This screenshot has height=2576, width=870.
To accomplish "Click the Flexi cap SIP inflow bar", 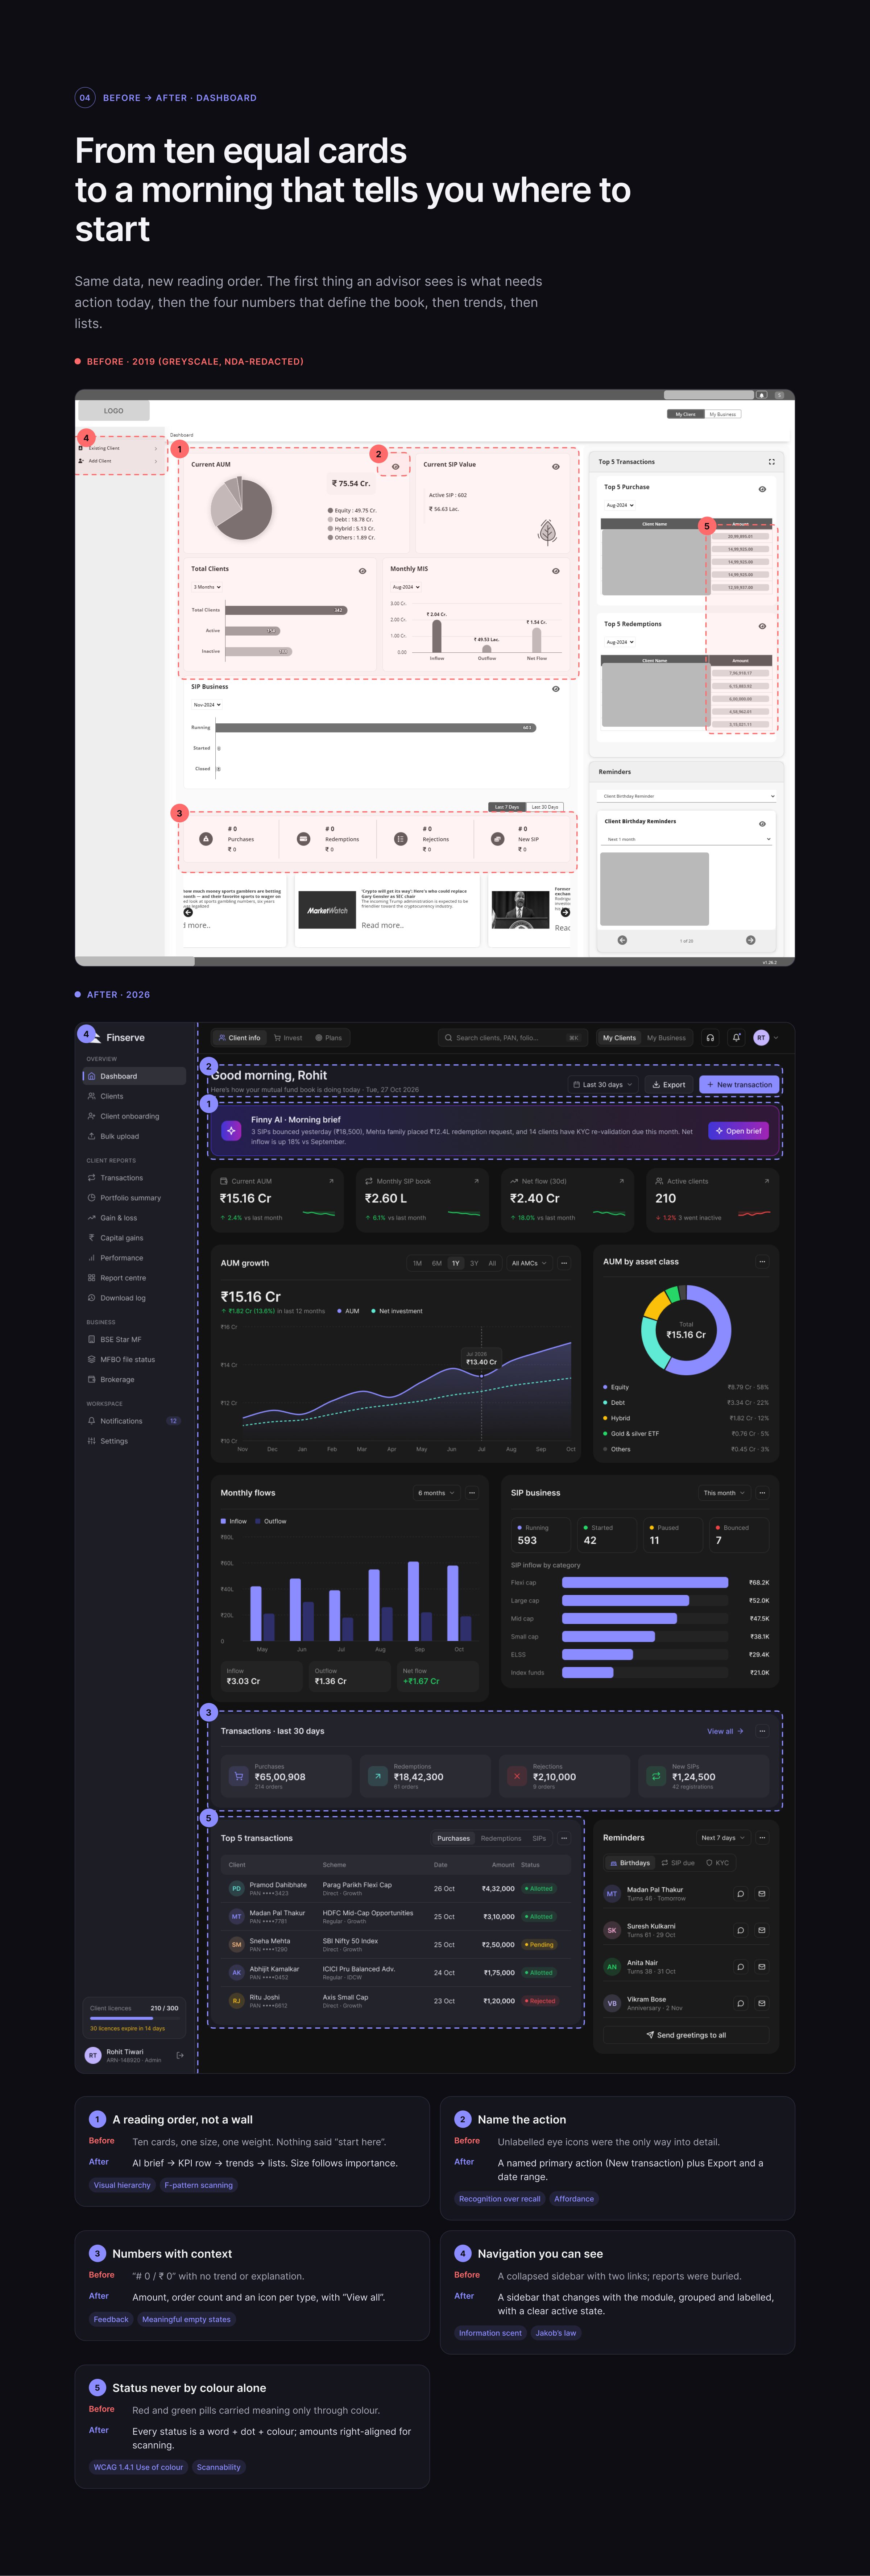I will 645,1582.
